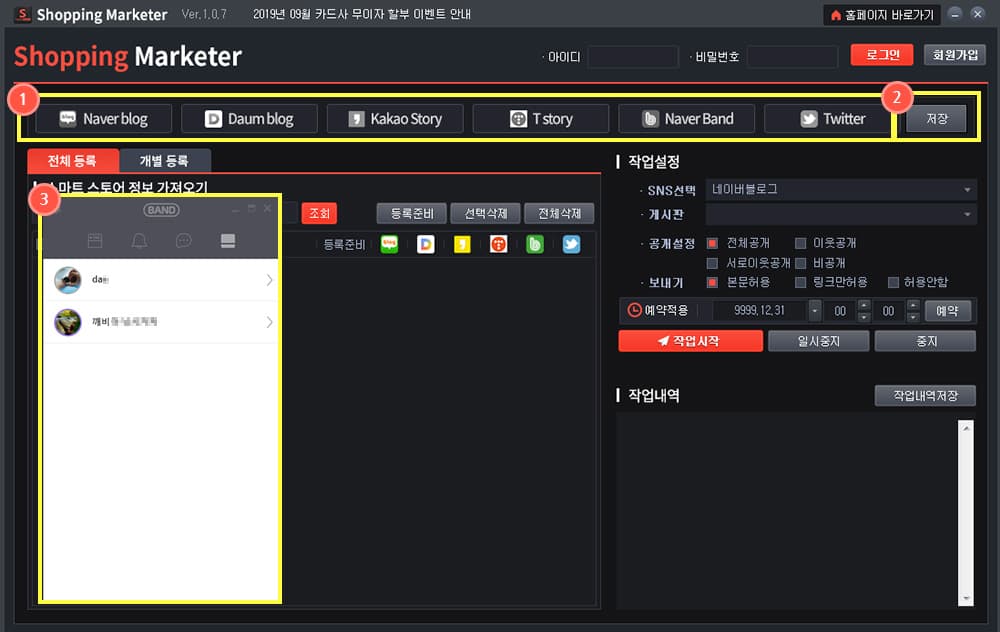Image resolution: width=1000 pixels, height=632 pixels.
Task: Click the red 조회 button
Action: pyautogui.click(x=320, y=213)
